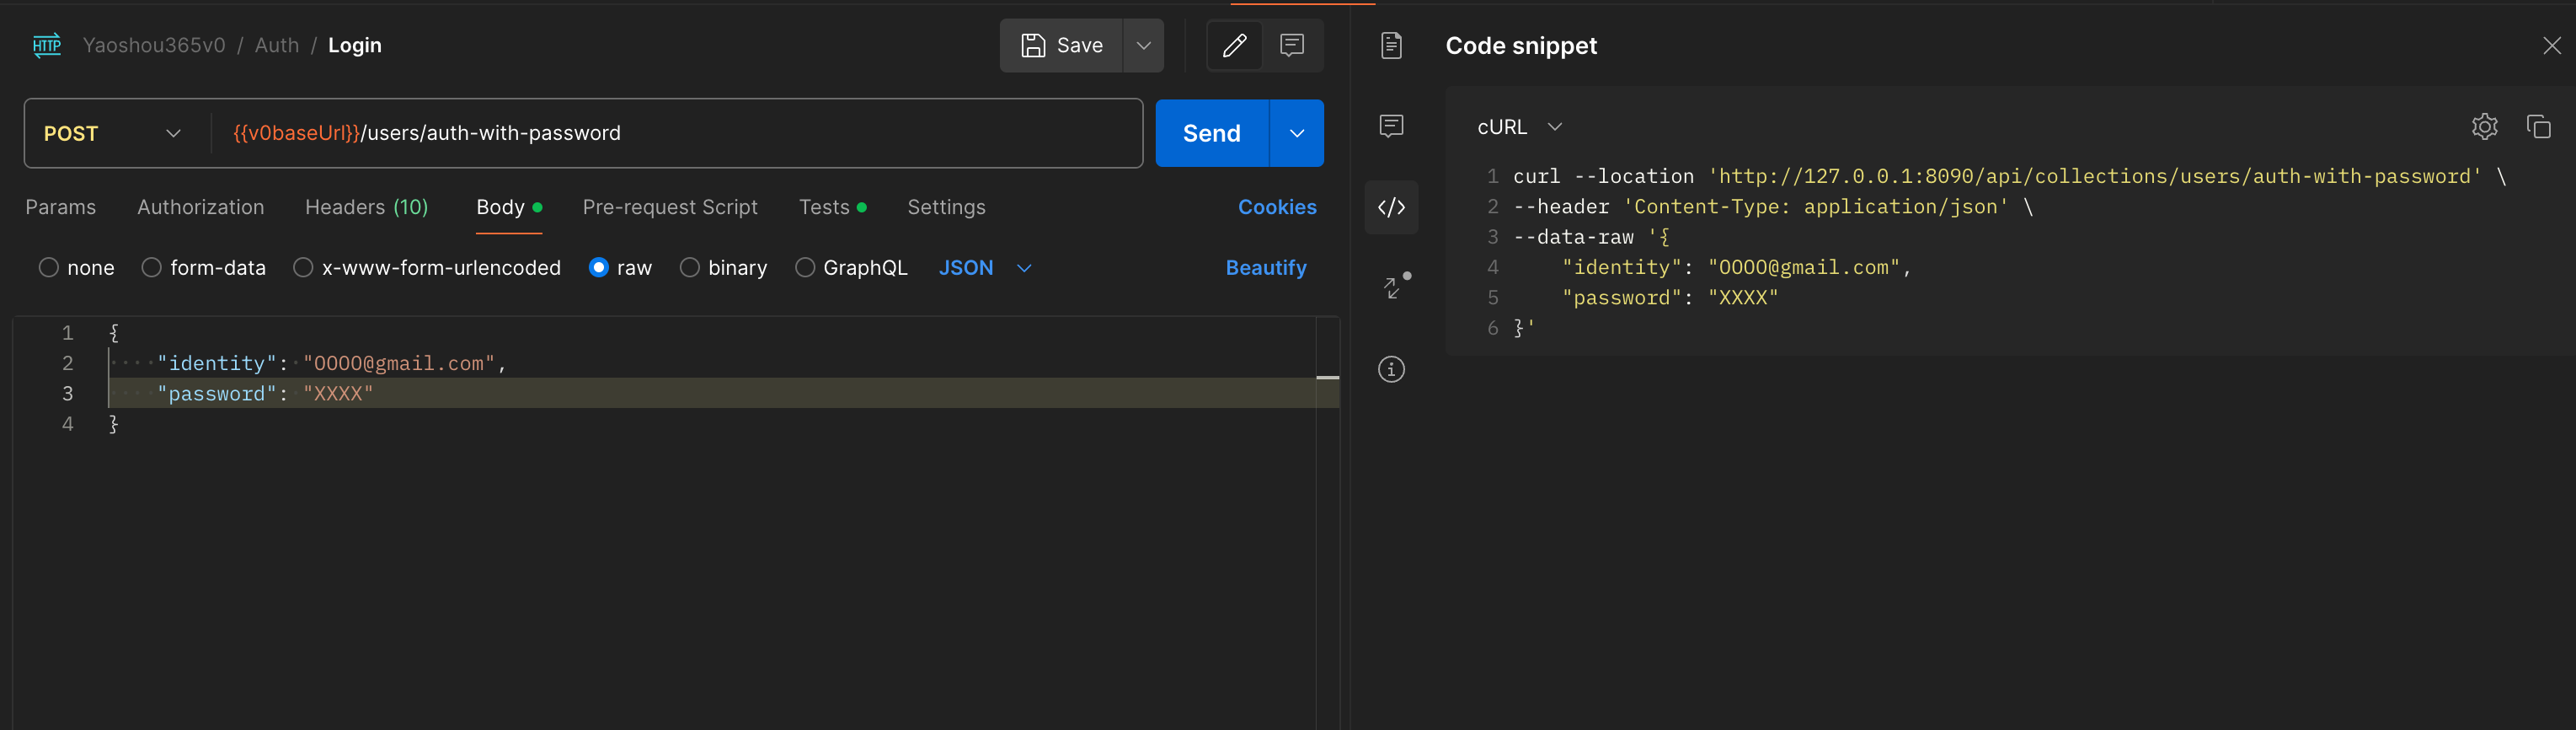Image resolution: width=2576 pixels, height=730 pixels.
Task: Switch to the Settings tab
Action: 946,207
